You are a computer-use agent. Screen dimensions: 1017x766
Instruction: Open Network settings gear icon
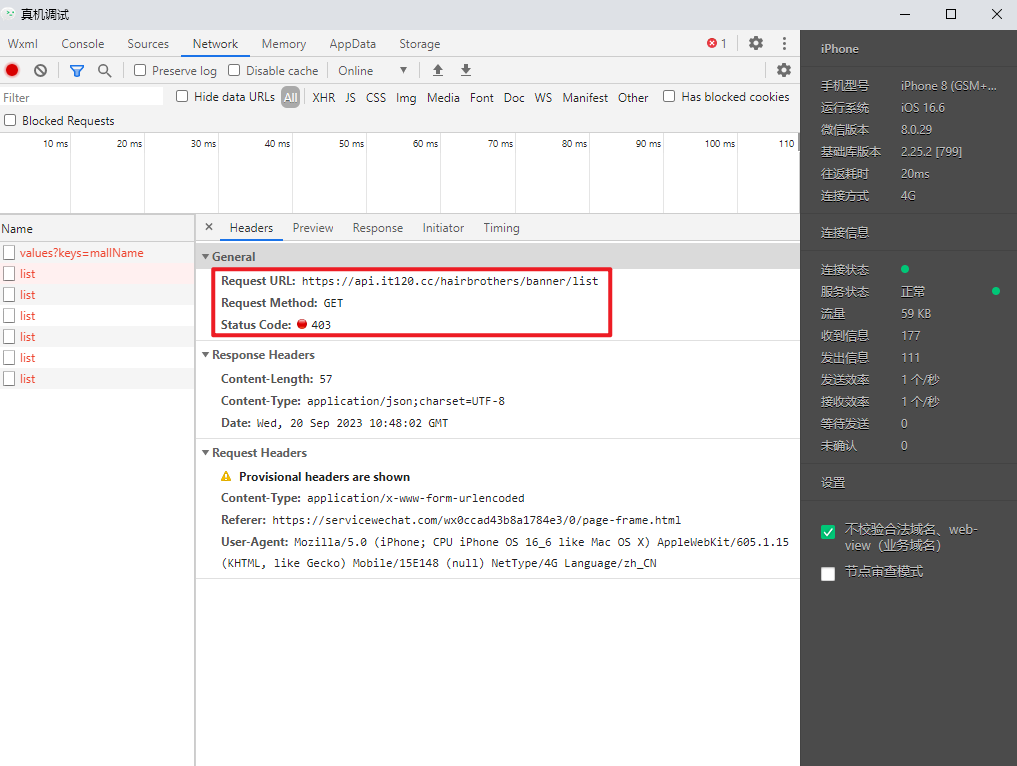(x=784, y=70)
